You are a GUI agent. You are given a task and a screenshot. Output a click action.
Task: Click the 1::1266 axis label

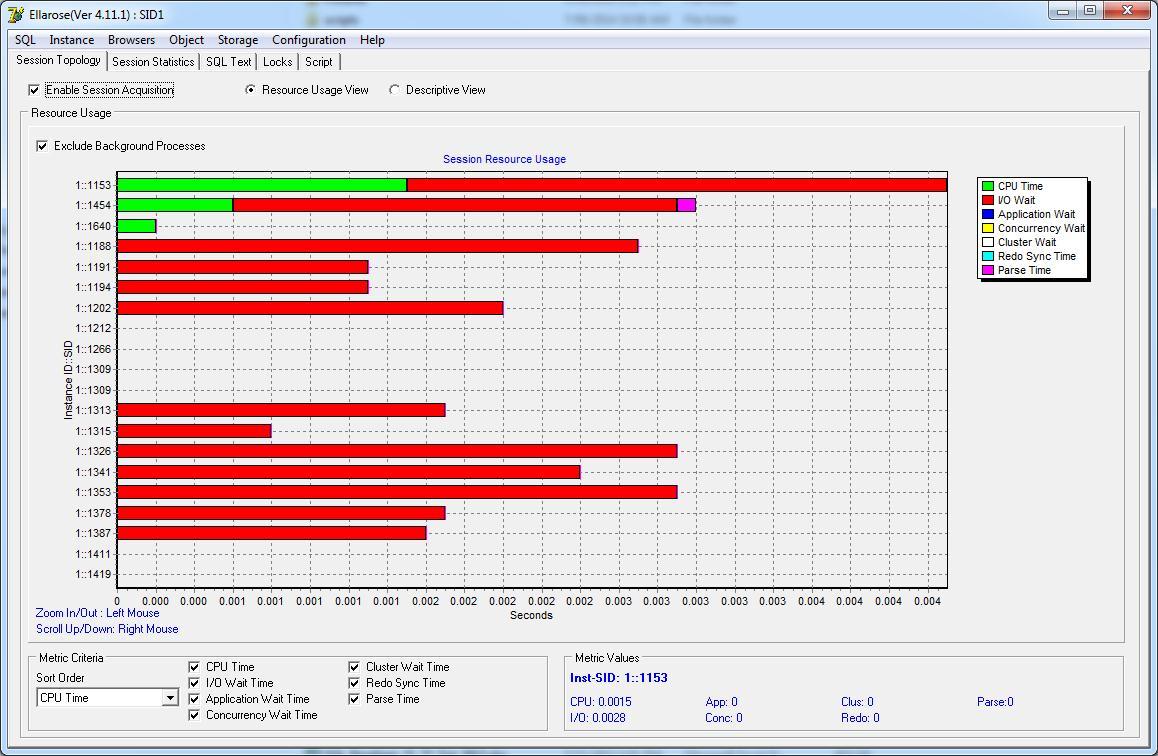93,349
